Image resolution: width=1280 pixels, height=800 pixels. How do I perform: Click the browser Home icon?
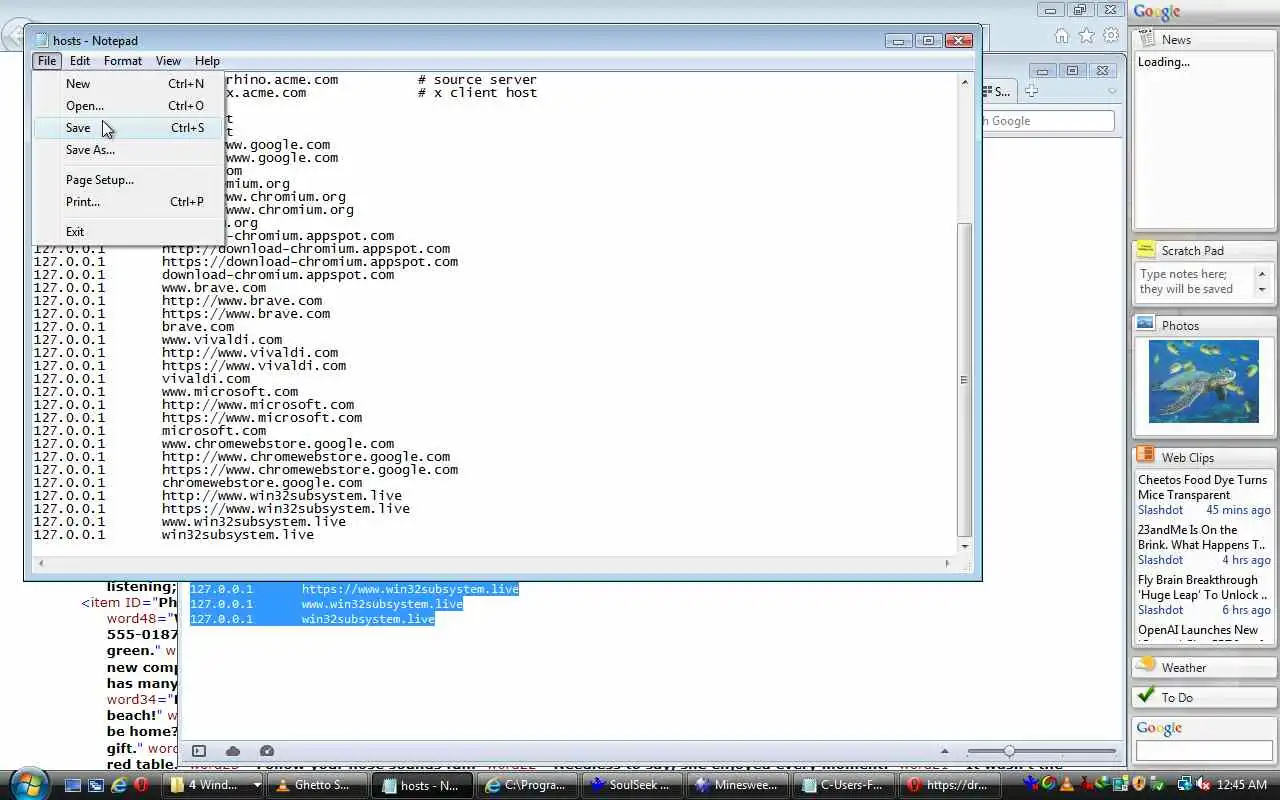1062,36
